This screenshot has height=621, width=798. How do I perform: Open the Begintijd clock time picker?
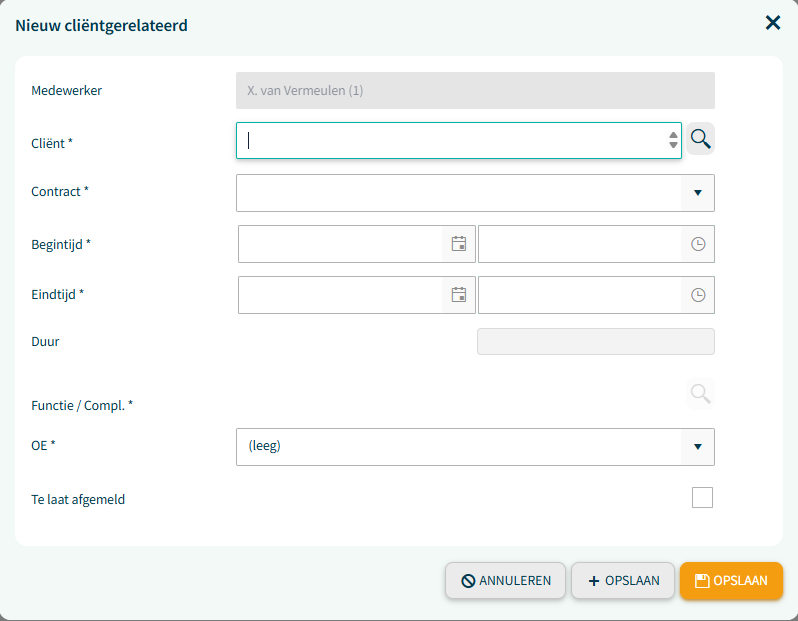coord(698,244)
